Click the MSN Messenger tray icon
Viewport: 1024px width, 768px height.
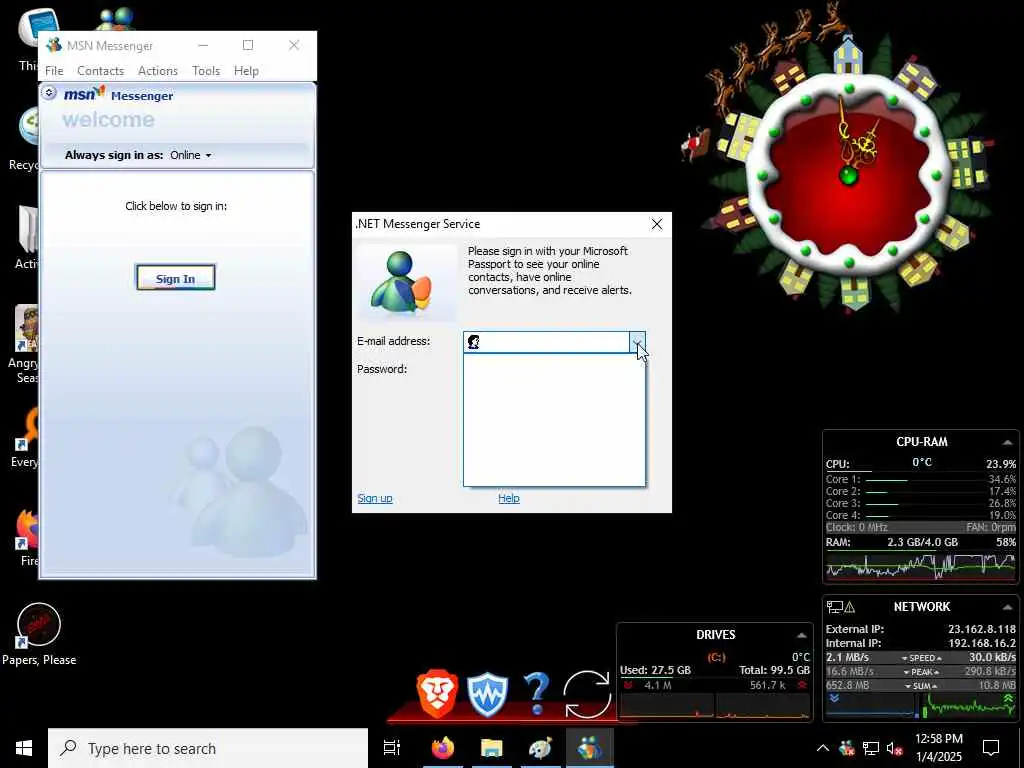pyautogui.click(x=846, y=748)
